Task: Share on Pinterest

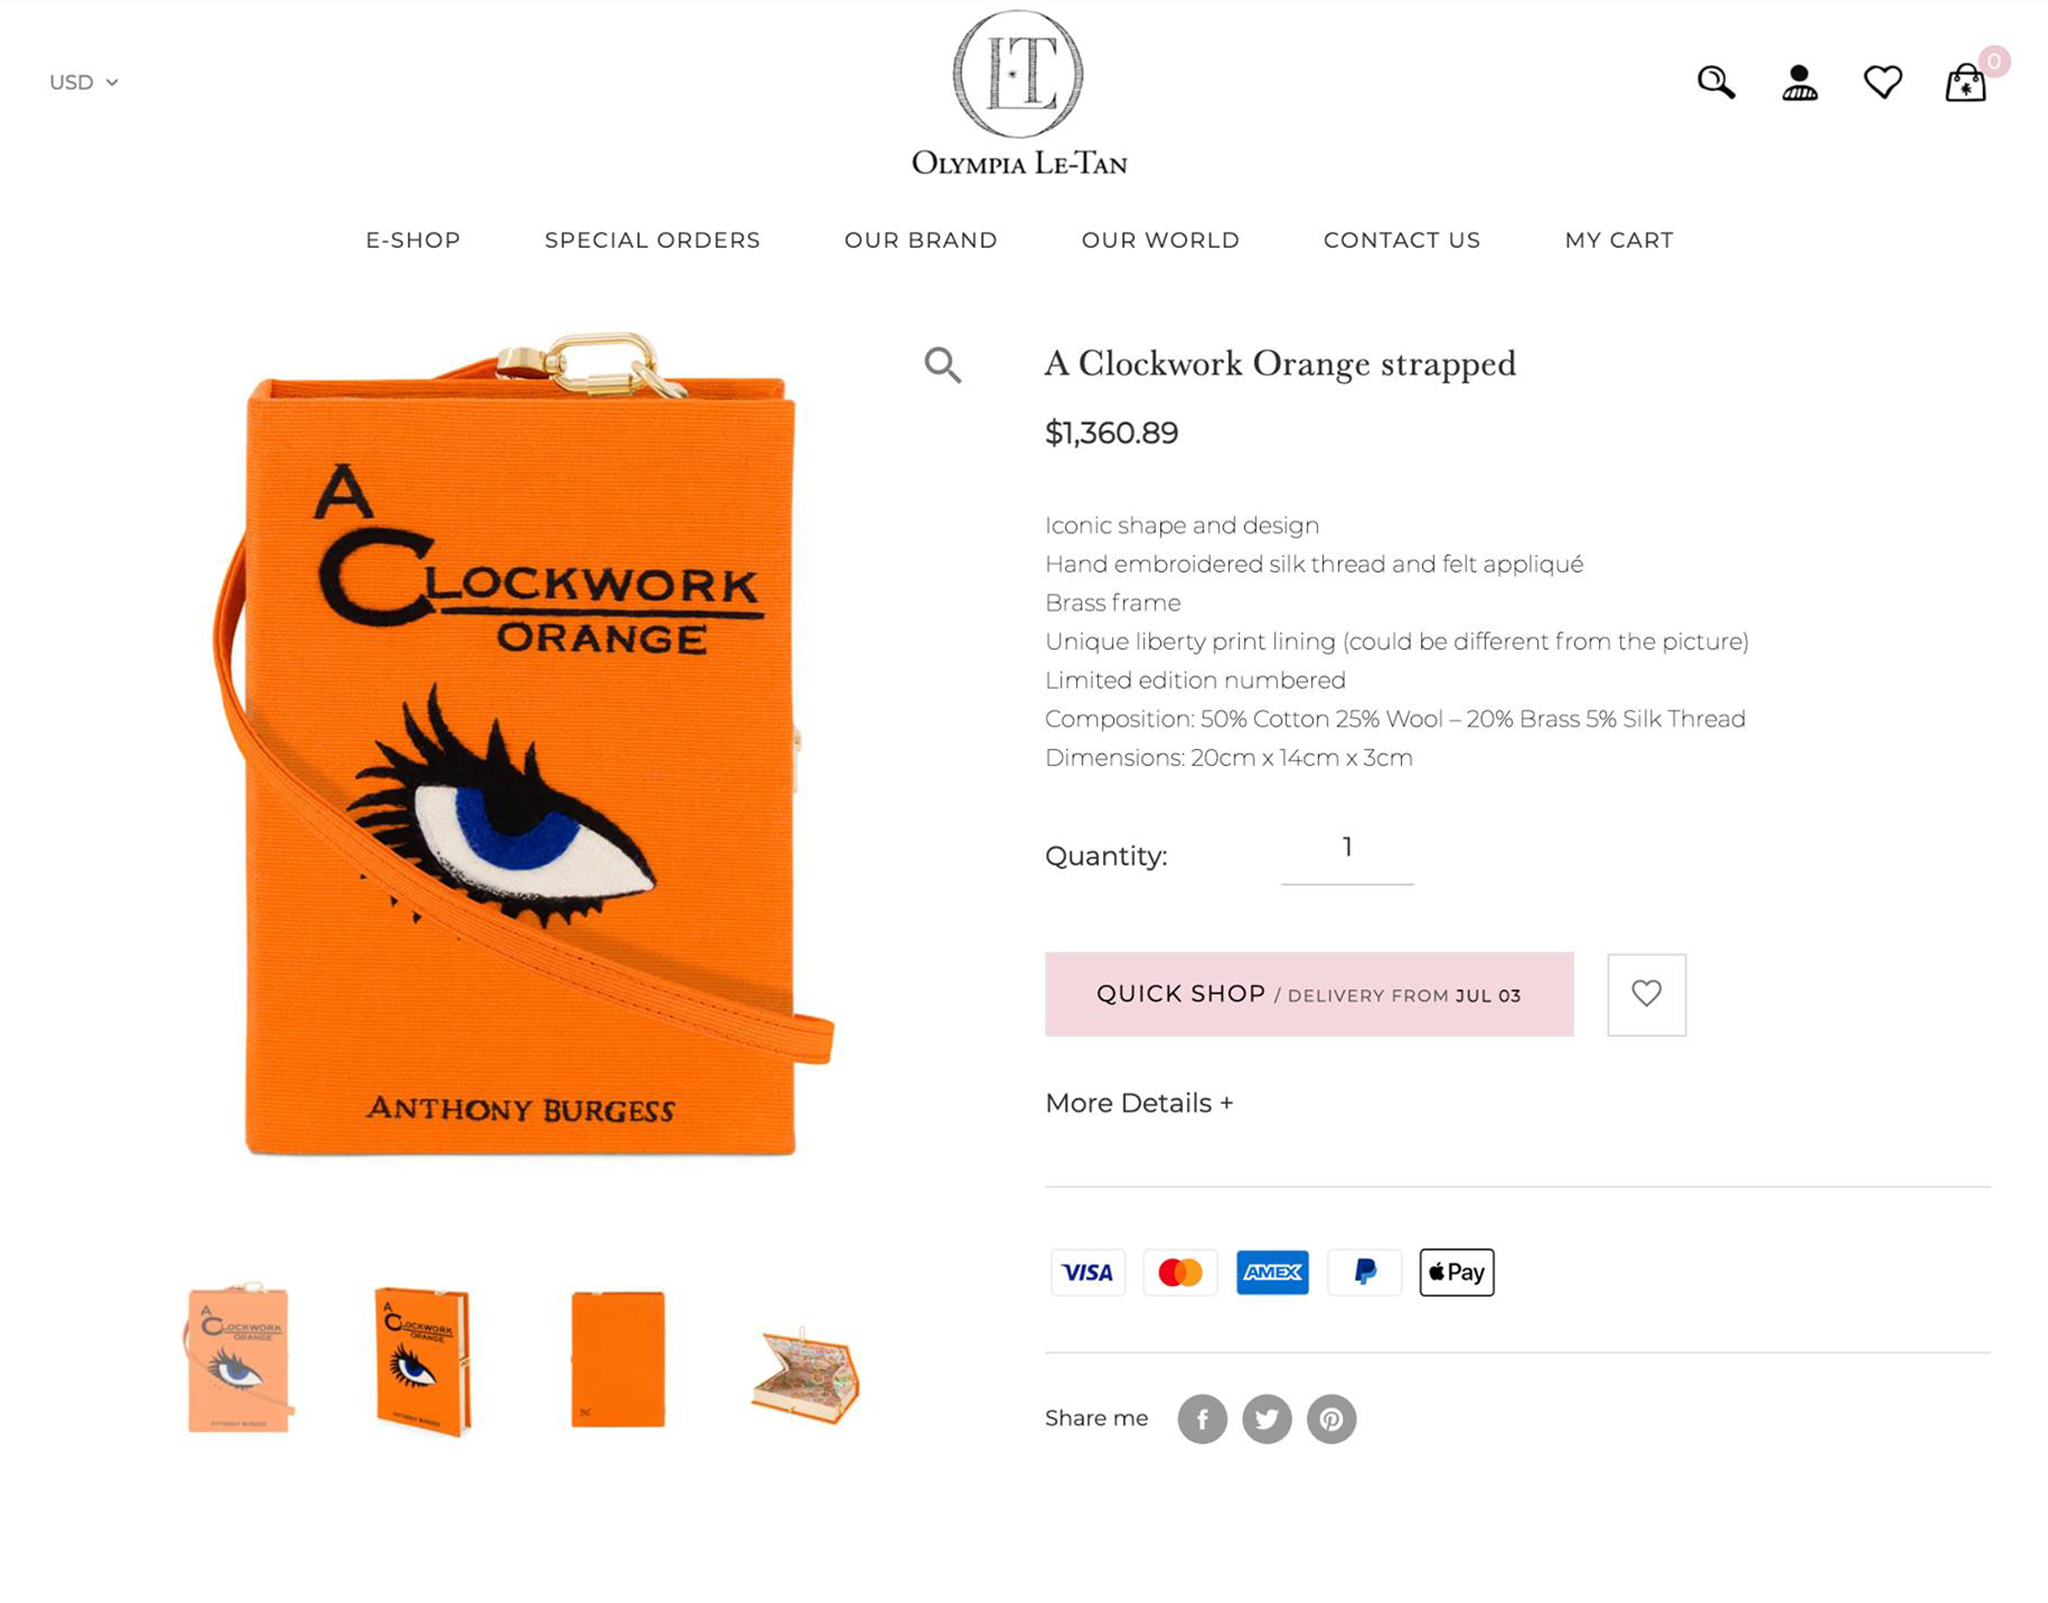Action: point(1331,1418)
